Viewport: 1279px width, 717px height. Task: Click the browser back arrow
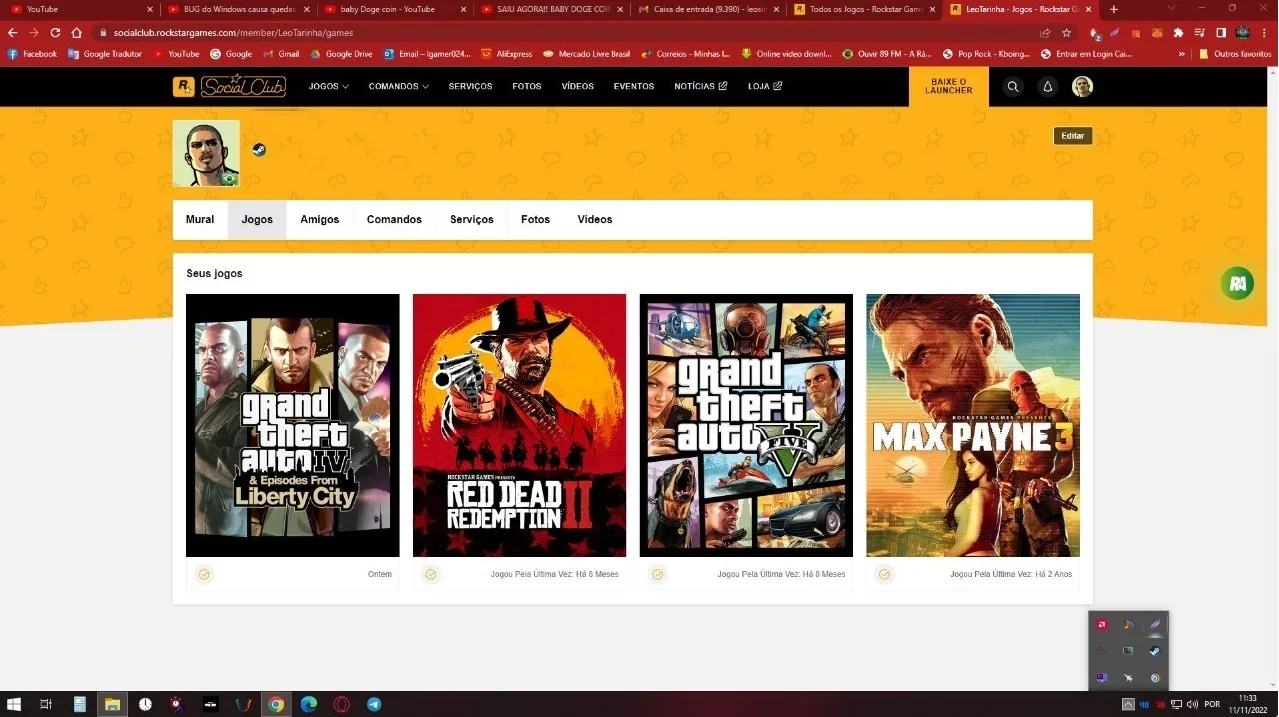pos(13,33)
